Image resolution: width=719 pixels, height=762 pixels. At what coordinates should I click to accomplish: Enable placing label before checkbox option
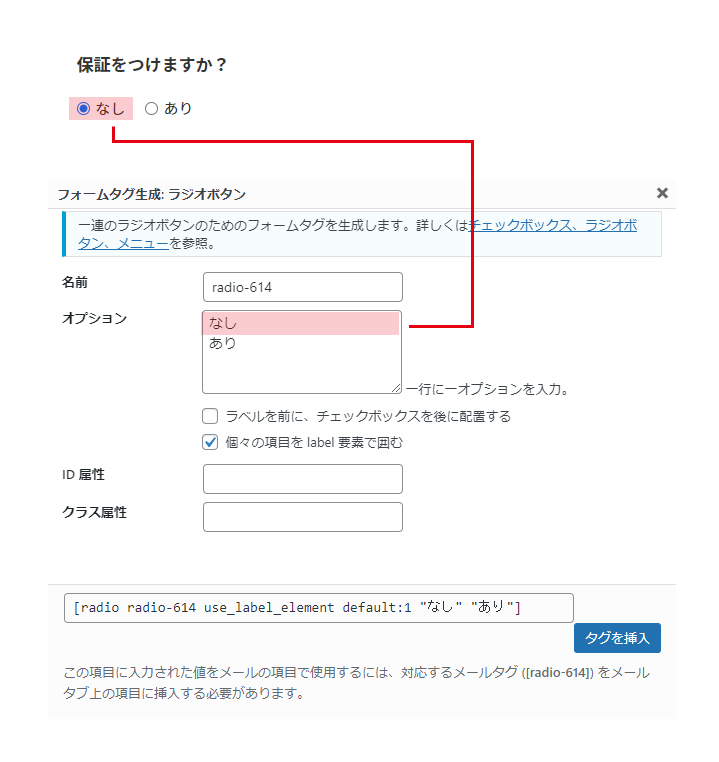point(210,416)
